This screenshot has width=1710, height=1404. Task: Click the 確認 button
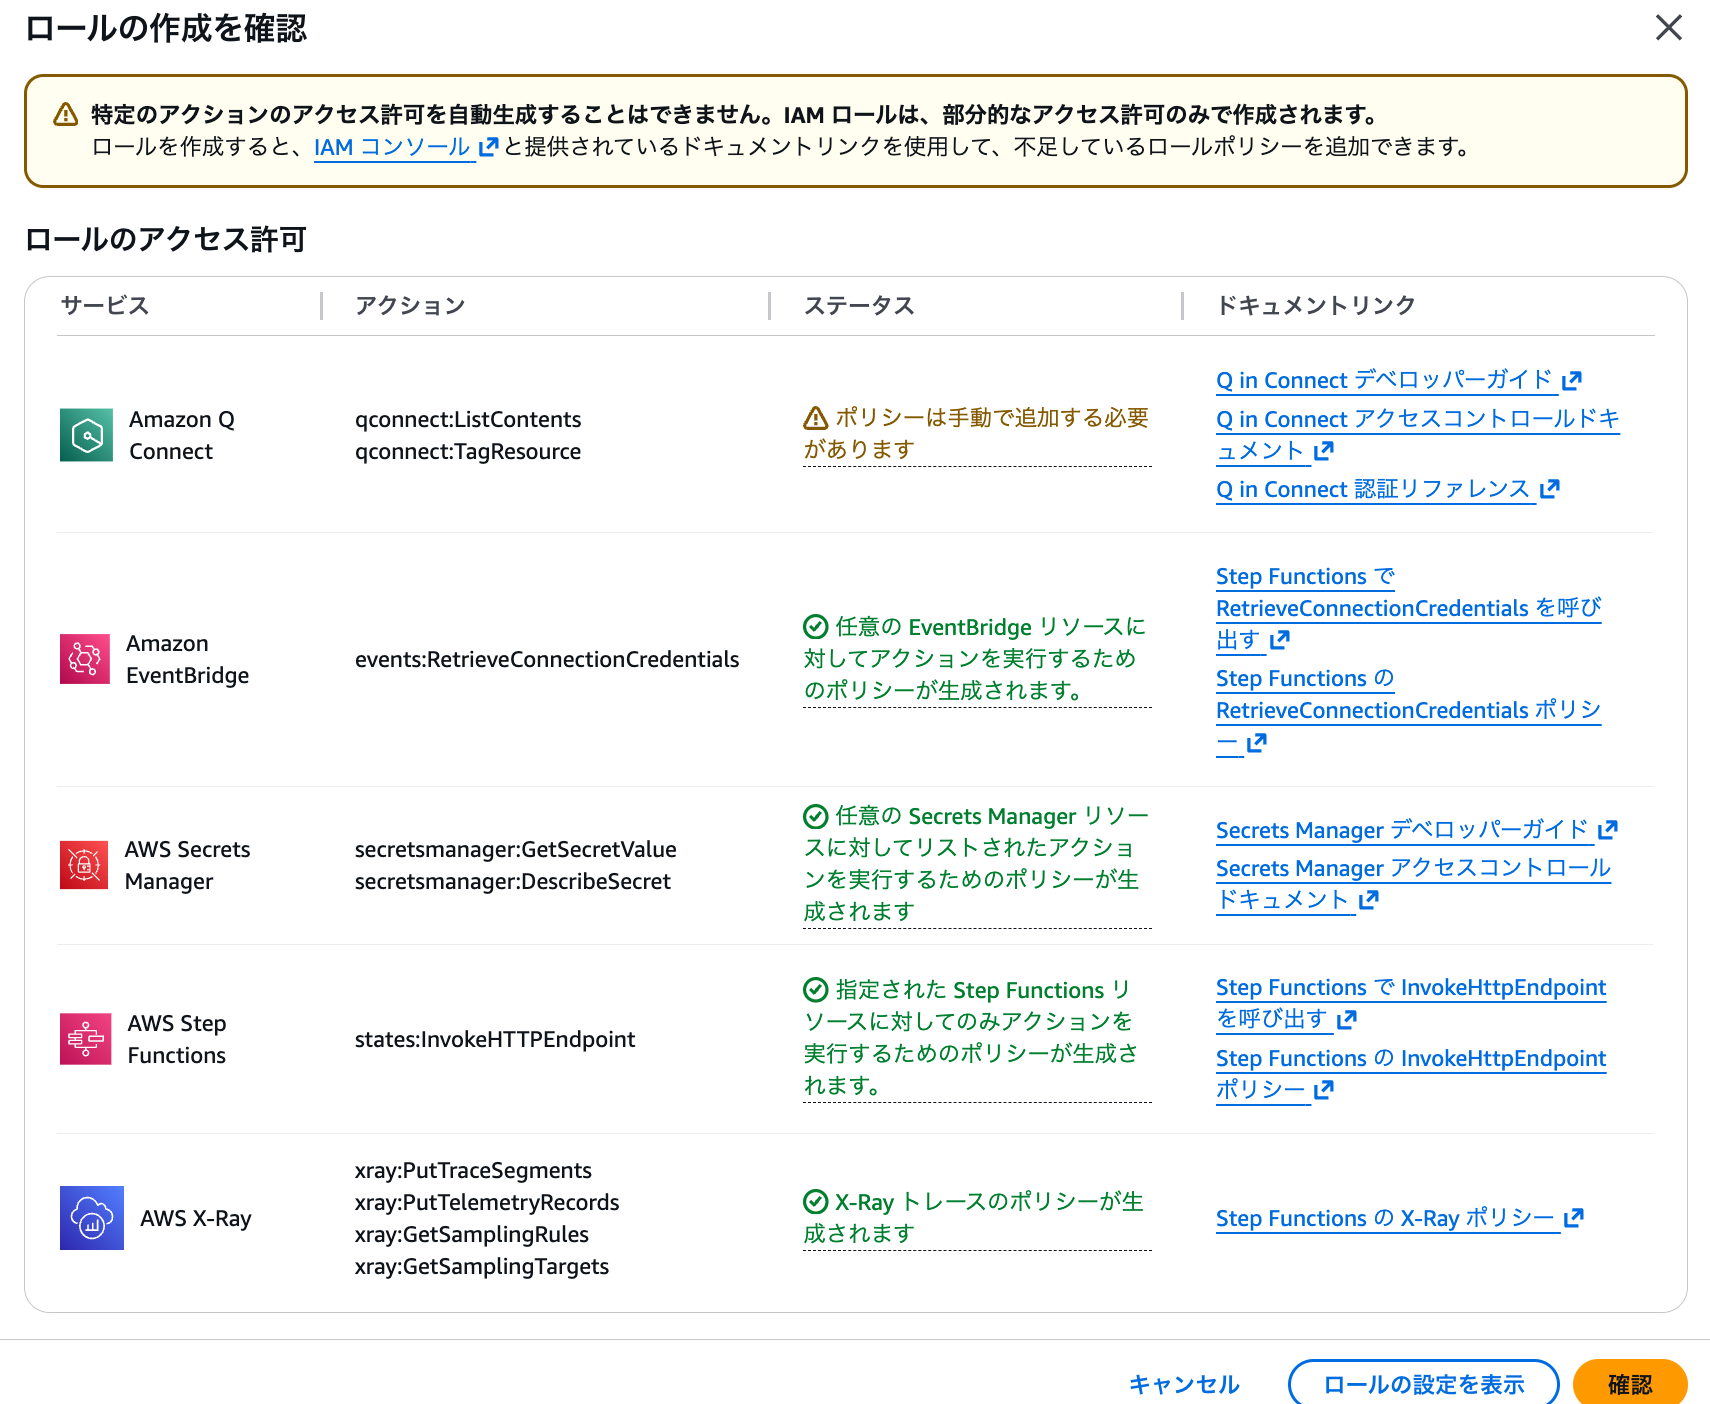(x=1630, y=1383)
